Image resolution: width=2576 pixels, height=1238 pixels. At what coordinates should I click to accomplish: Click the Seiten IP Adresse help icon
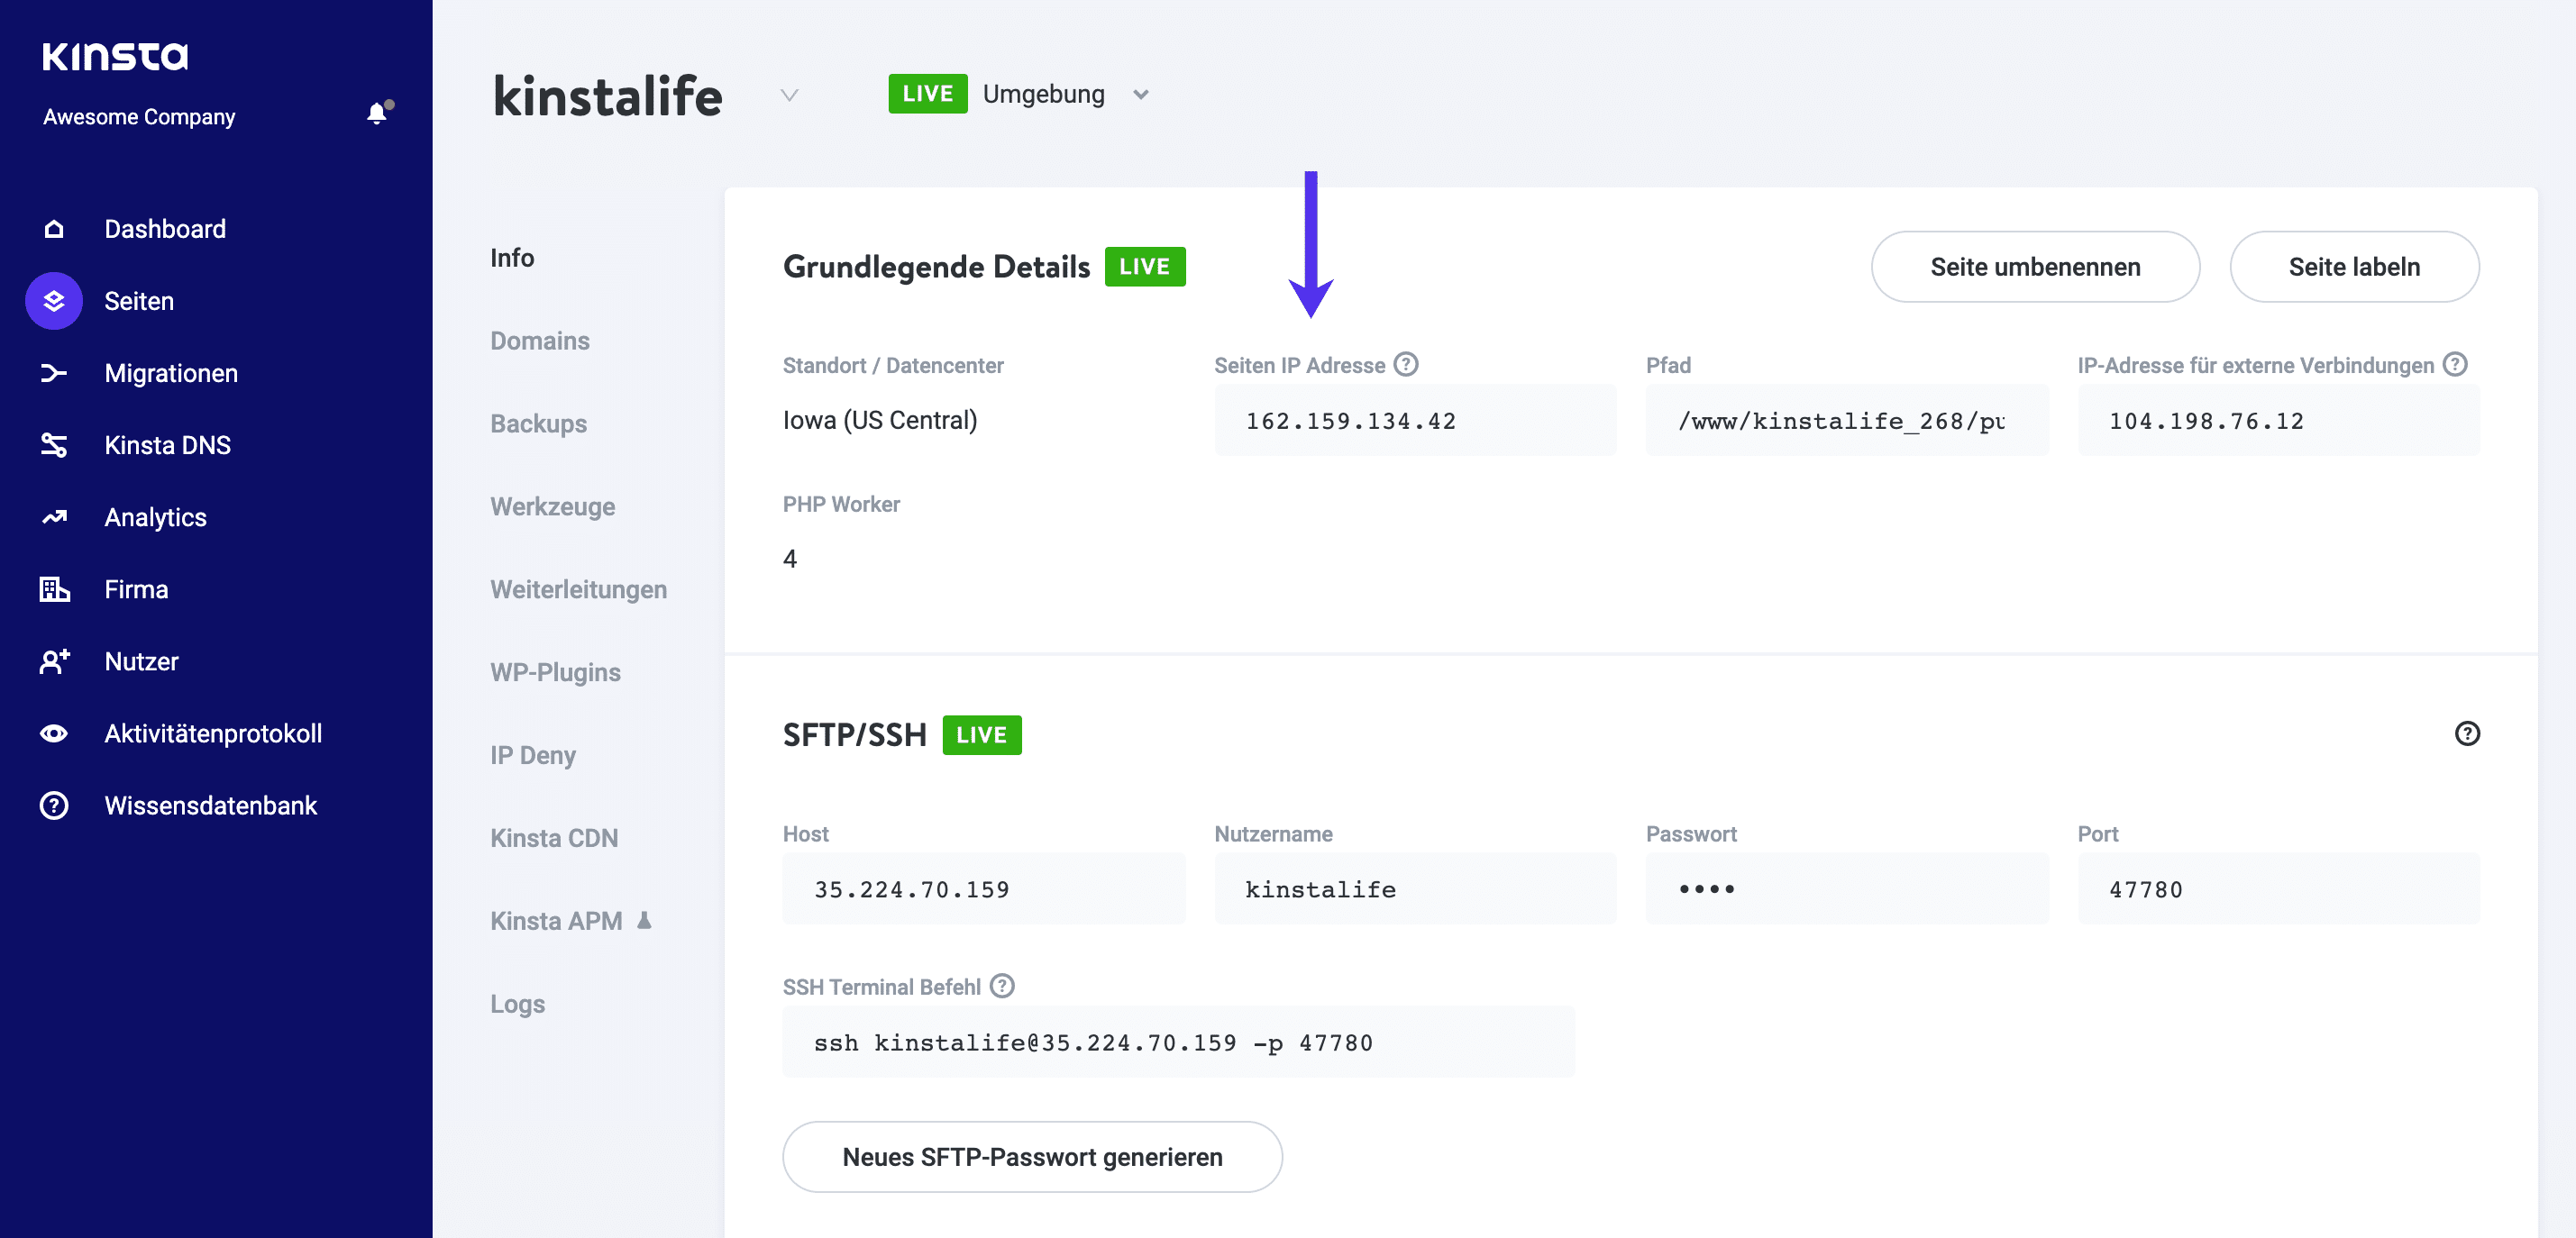[1406, 364]
